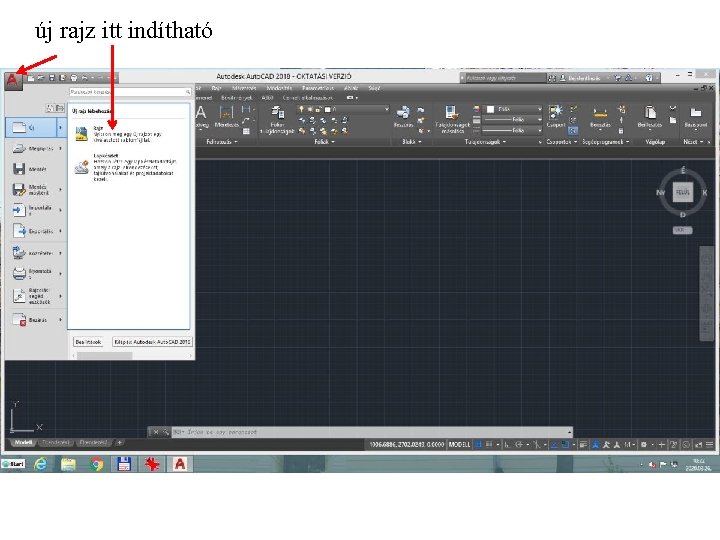Screen dimensions: 720x540
Task: Open the layer name dropdown in Fóliák panel
Action: pos(343,109)
